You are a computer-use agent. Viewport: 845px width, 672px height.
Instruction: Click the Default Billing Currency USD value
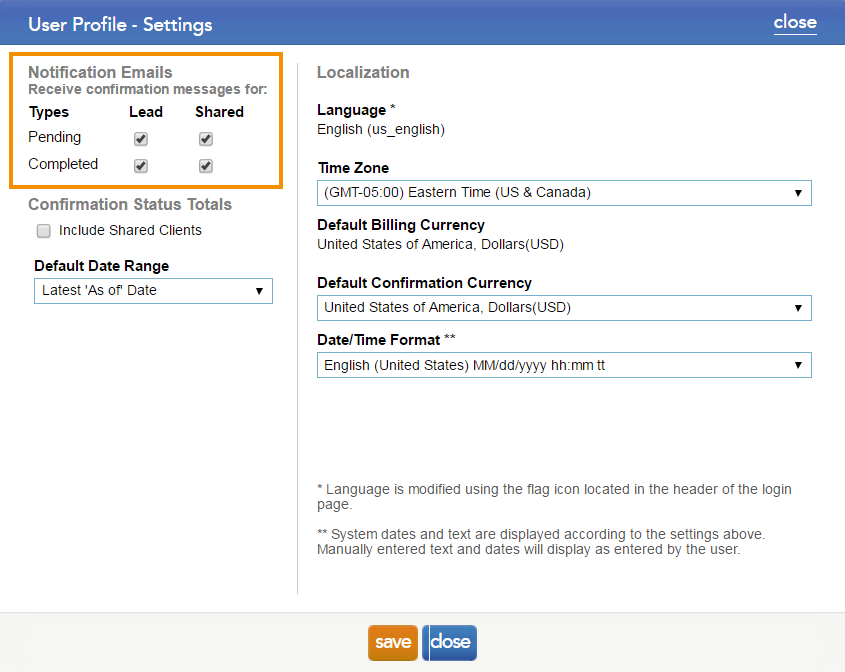coord(441,244)
